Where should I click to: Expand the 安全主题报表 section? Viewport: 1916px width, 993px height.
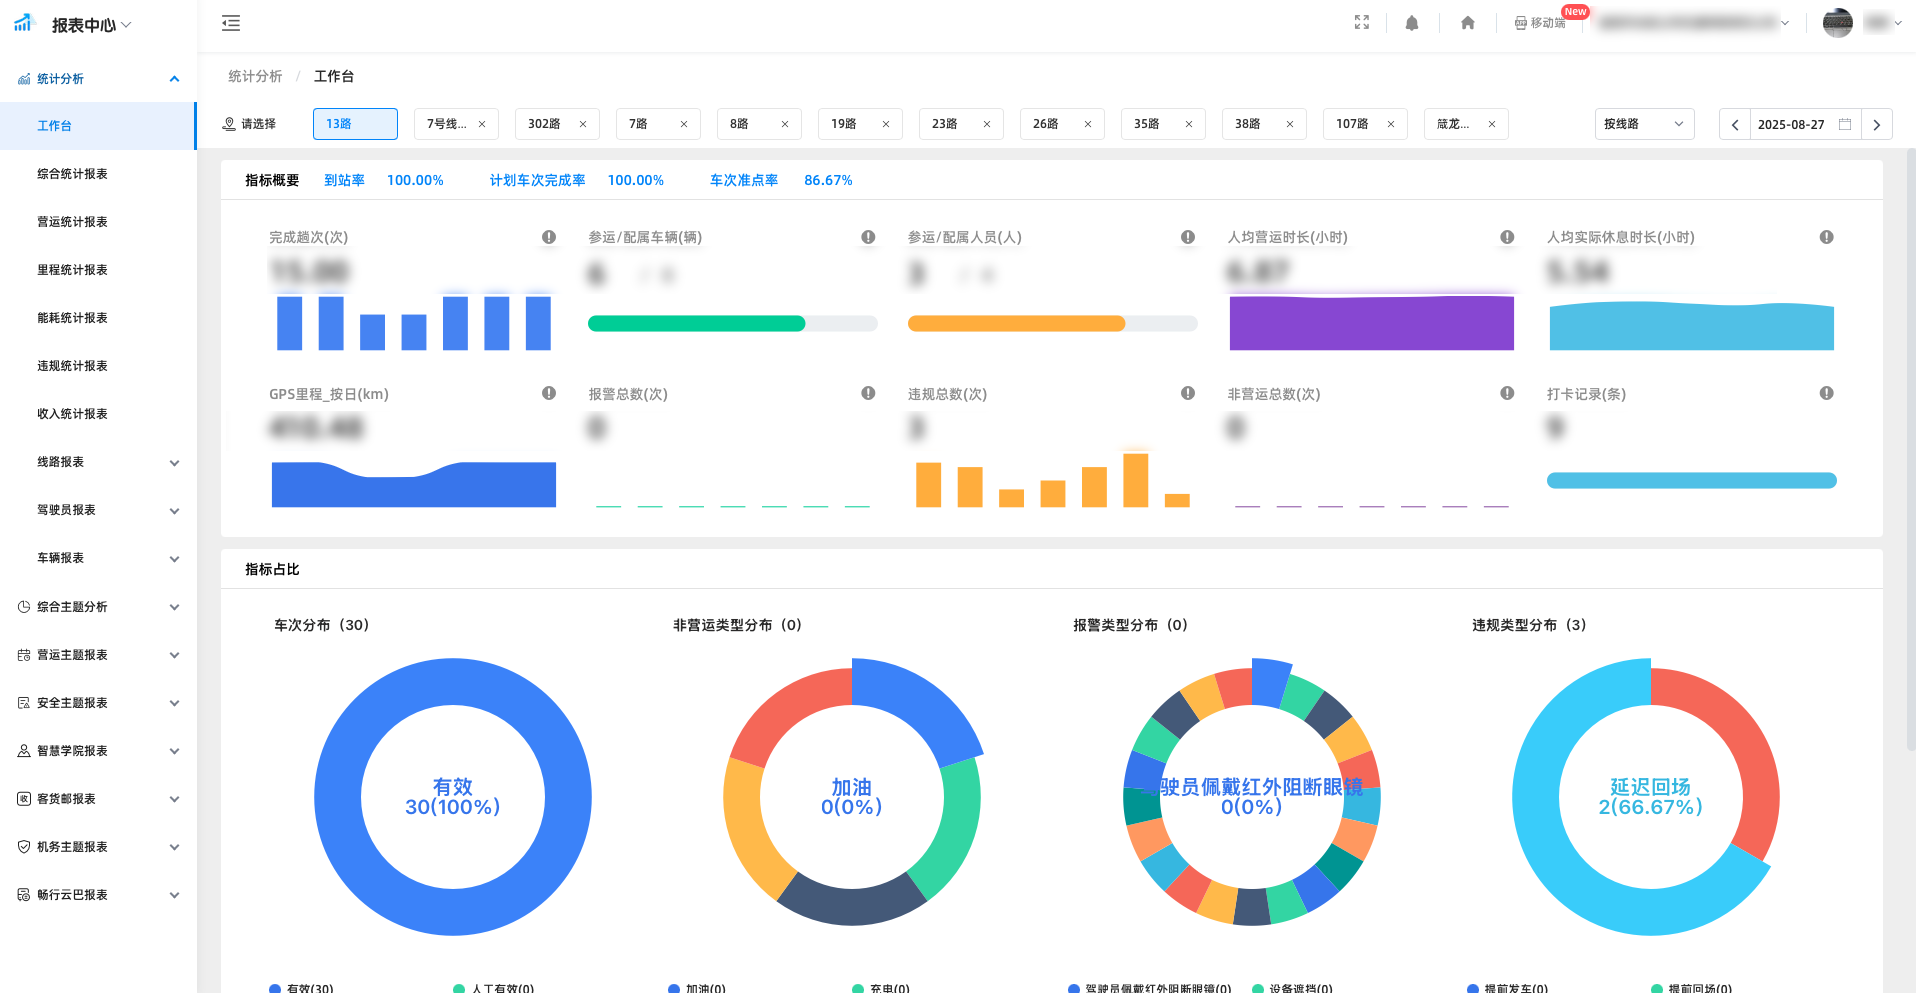point(98,703)
